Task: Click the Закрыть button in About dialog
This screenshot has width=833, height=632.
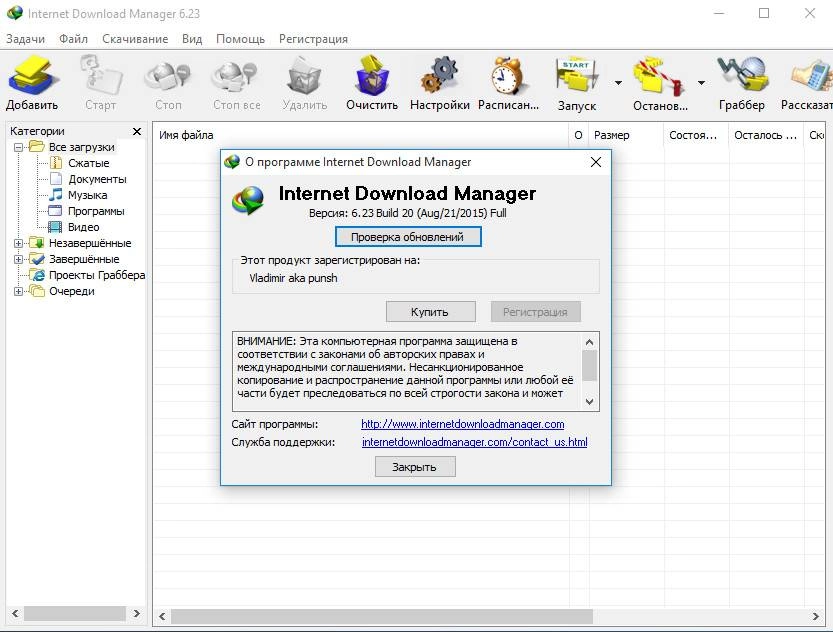Action: (x=415, y=467)
